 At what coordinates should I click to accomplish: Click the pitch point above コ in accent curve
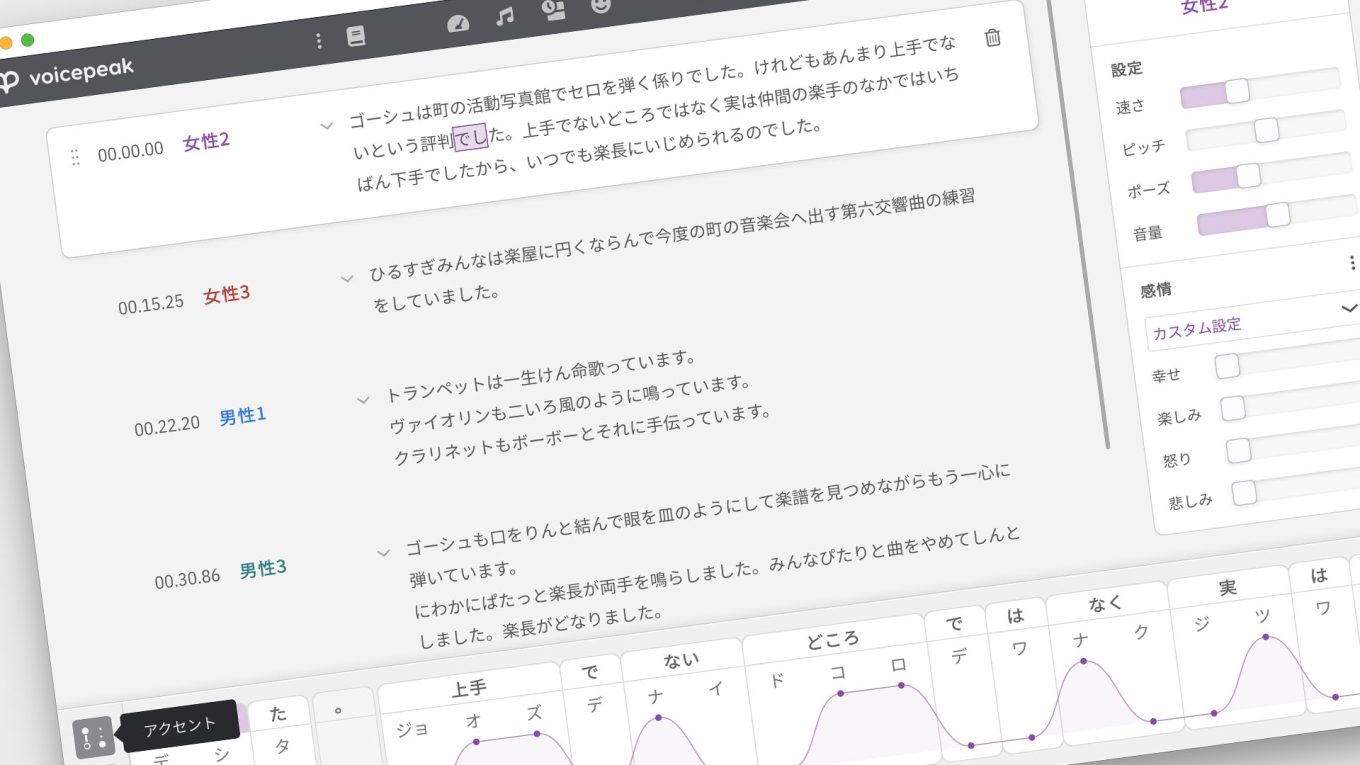coord(840,693)
